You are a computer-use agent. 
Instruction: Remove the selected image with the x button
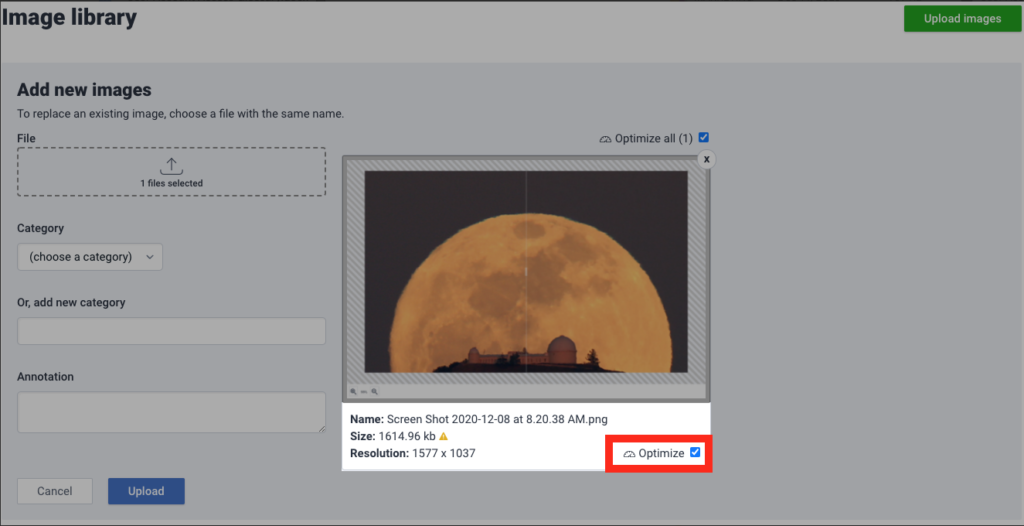click(x=706, y=159)
